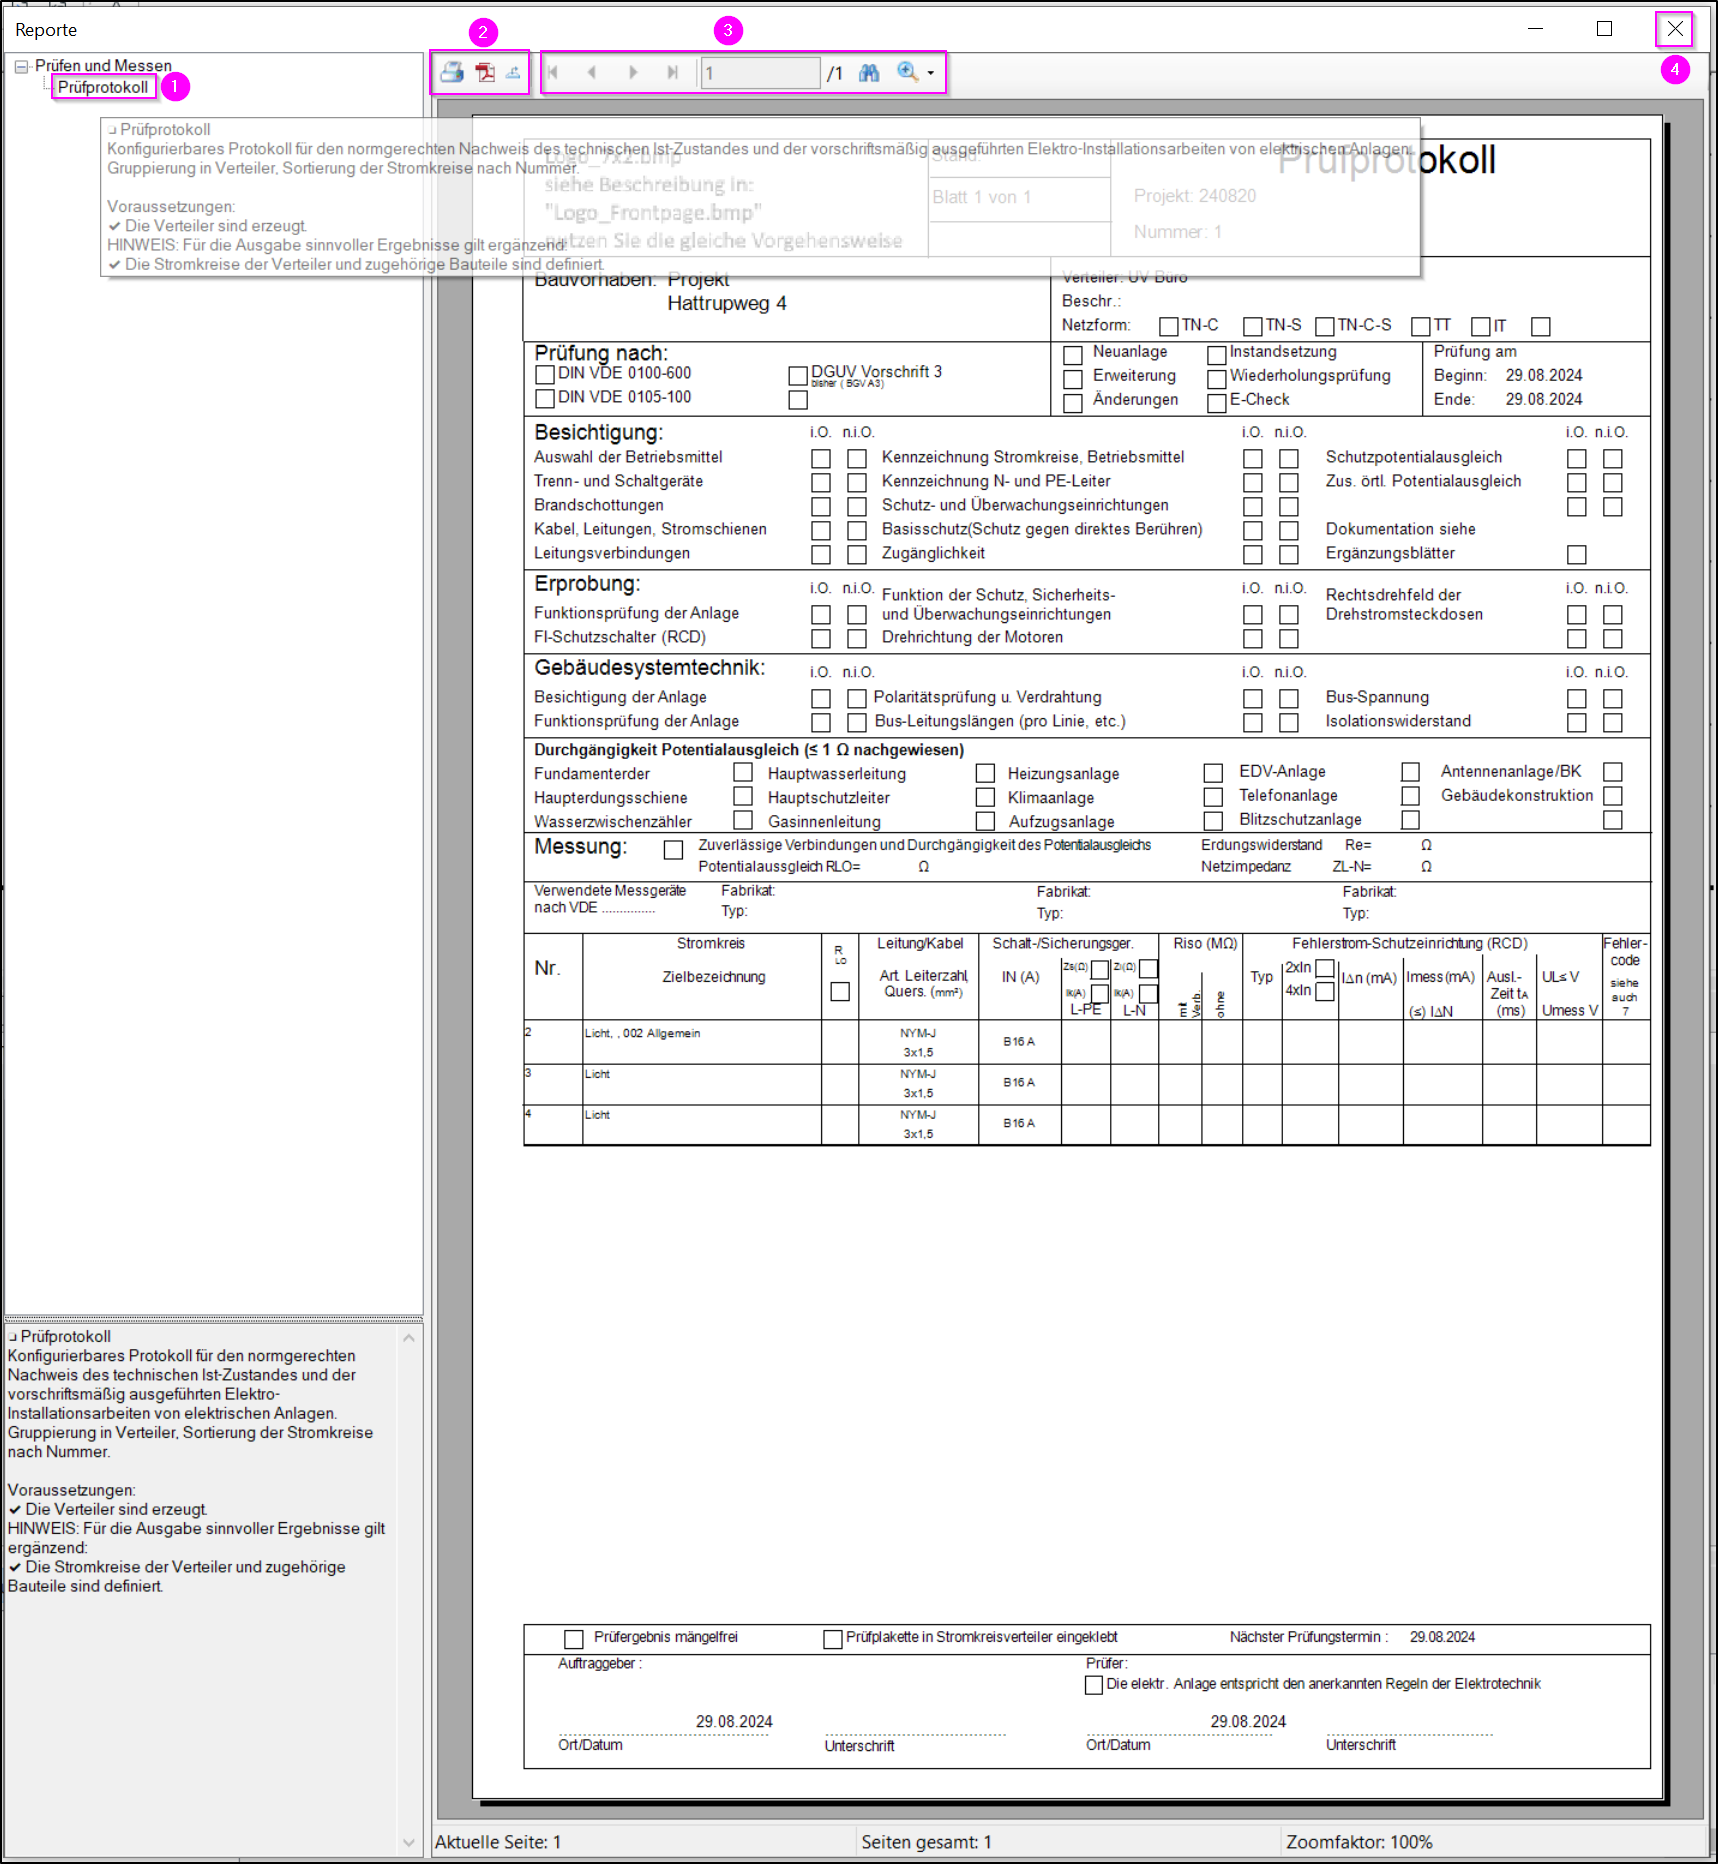The image size is (1718, 1864).
Task: Select the Prüfprotokoll report in the tree
Action: pos(103,87)
